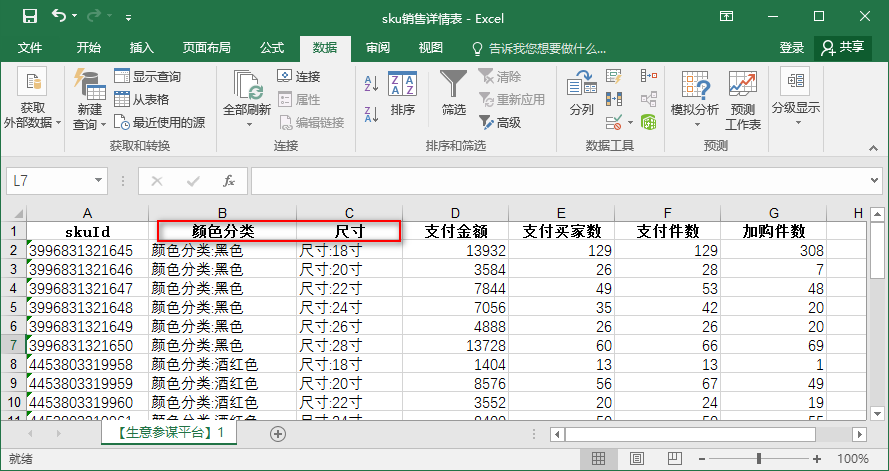
Task: Click the horizontal scrollbar right arrow
Action: [x=860, y=435]
